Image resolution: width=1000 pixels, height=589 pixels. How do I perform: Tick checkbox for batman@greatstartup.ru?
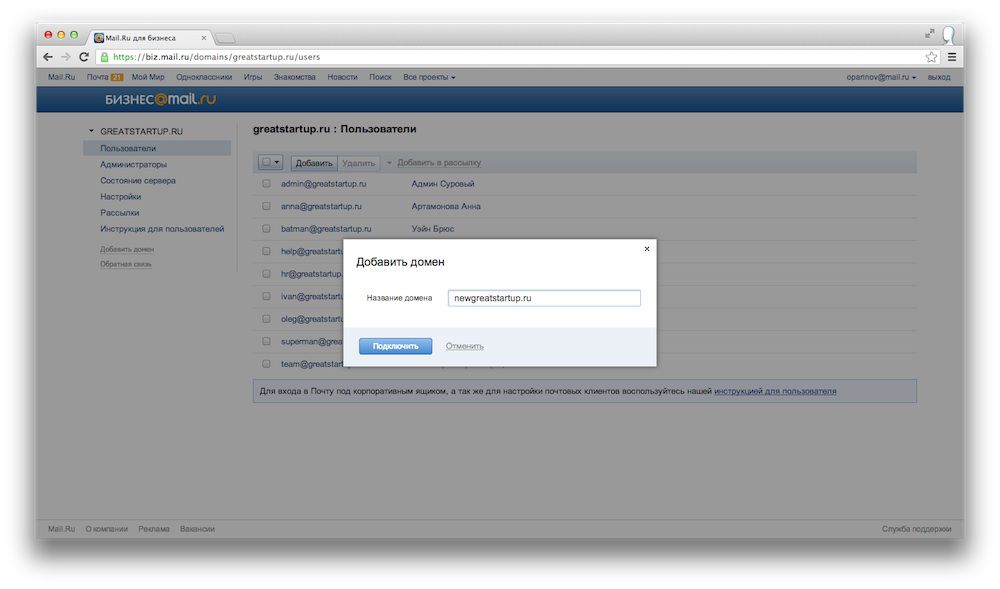[267, 228]
